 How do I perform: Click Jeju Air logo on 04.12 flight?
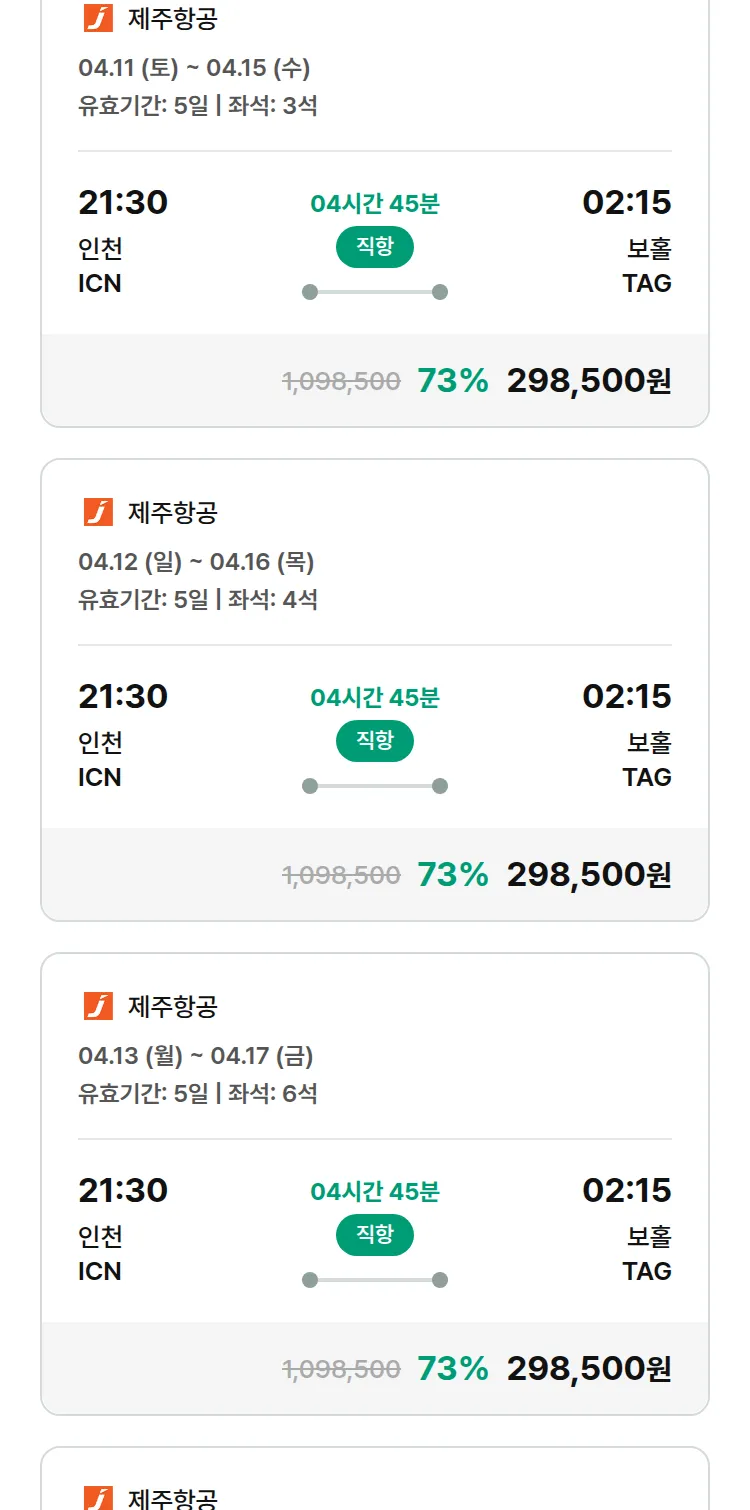[x=98, y=512]
